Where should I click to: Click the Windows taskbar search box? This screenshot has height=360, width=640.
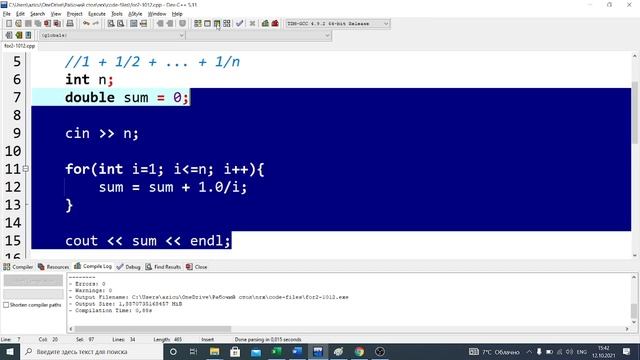[91, 351]
